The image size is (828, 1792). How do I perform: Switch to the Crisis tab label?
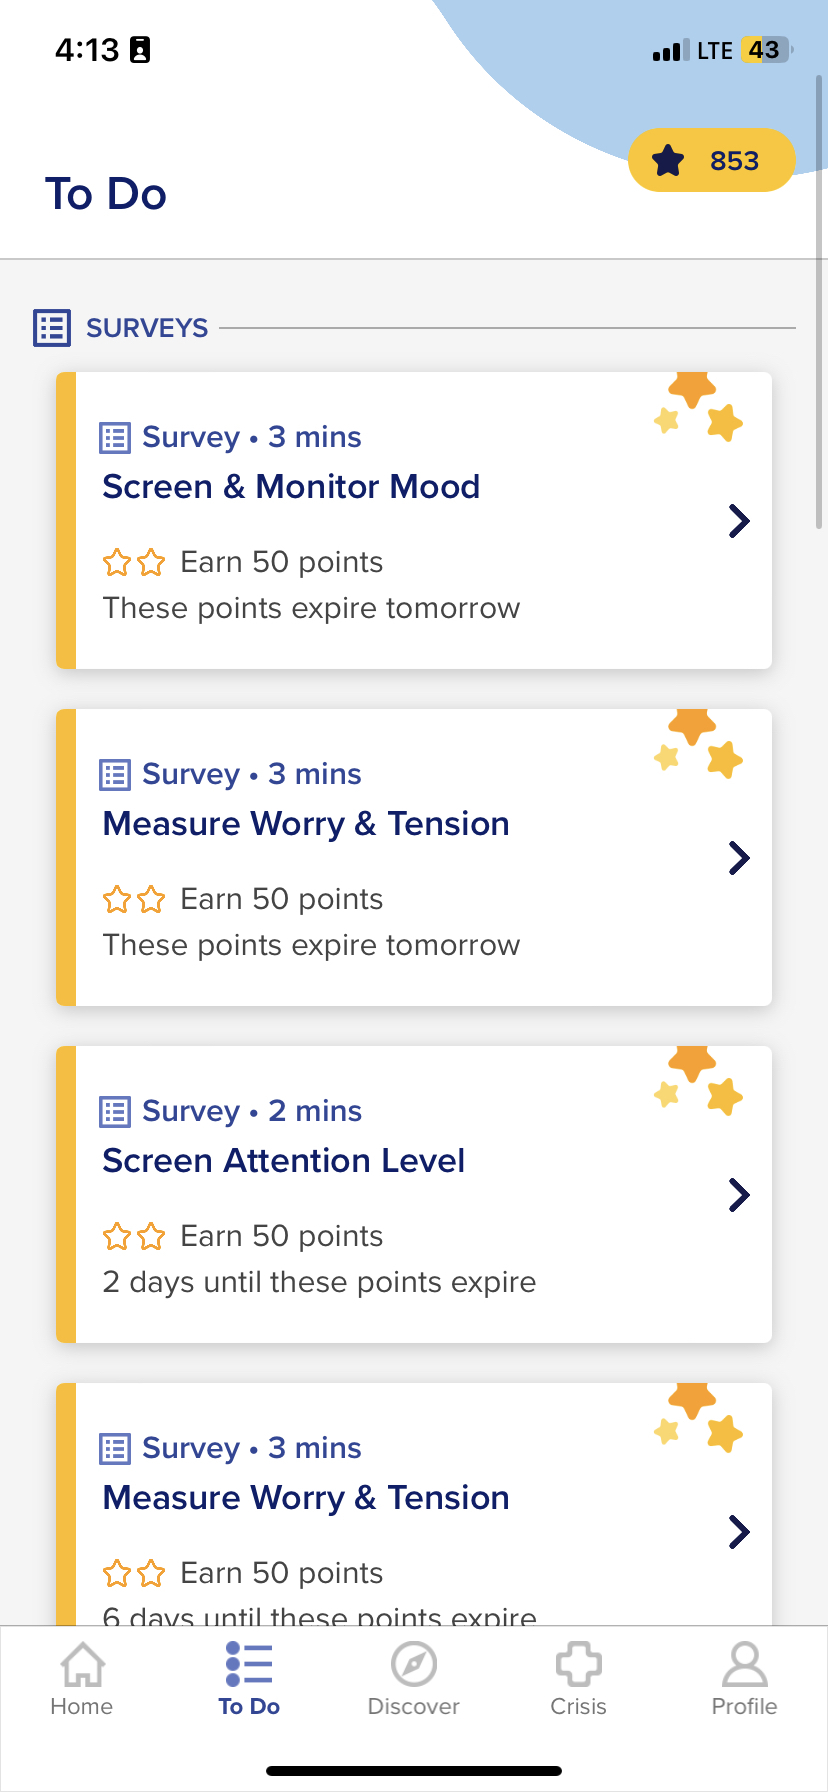pyautogui.click(x=579, y=1707)
